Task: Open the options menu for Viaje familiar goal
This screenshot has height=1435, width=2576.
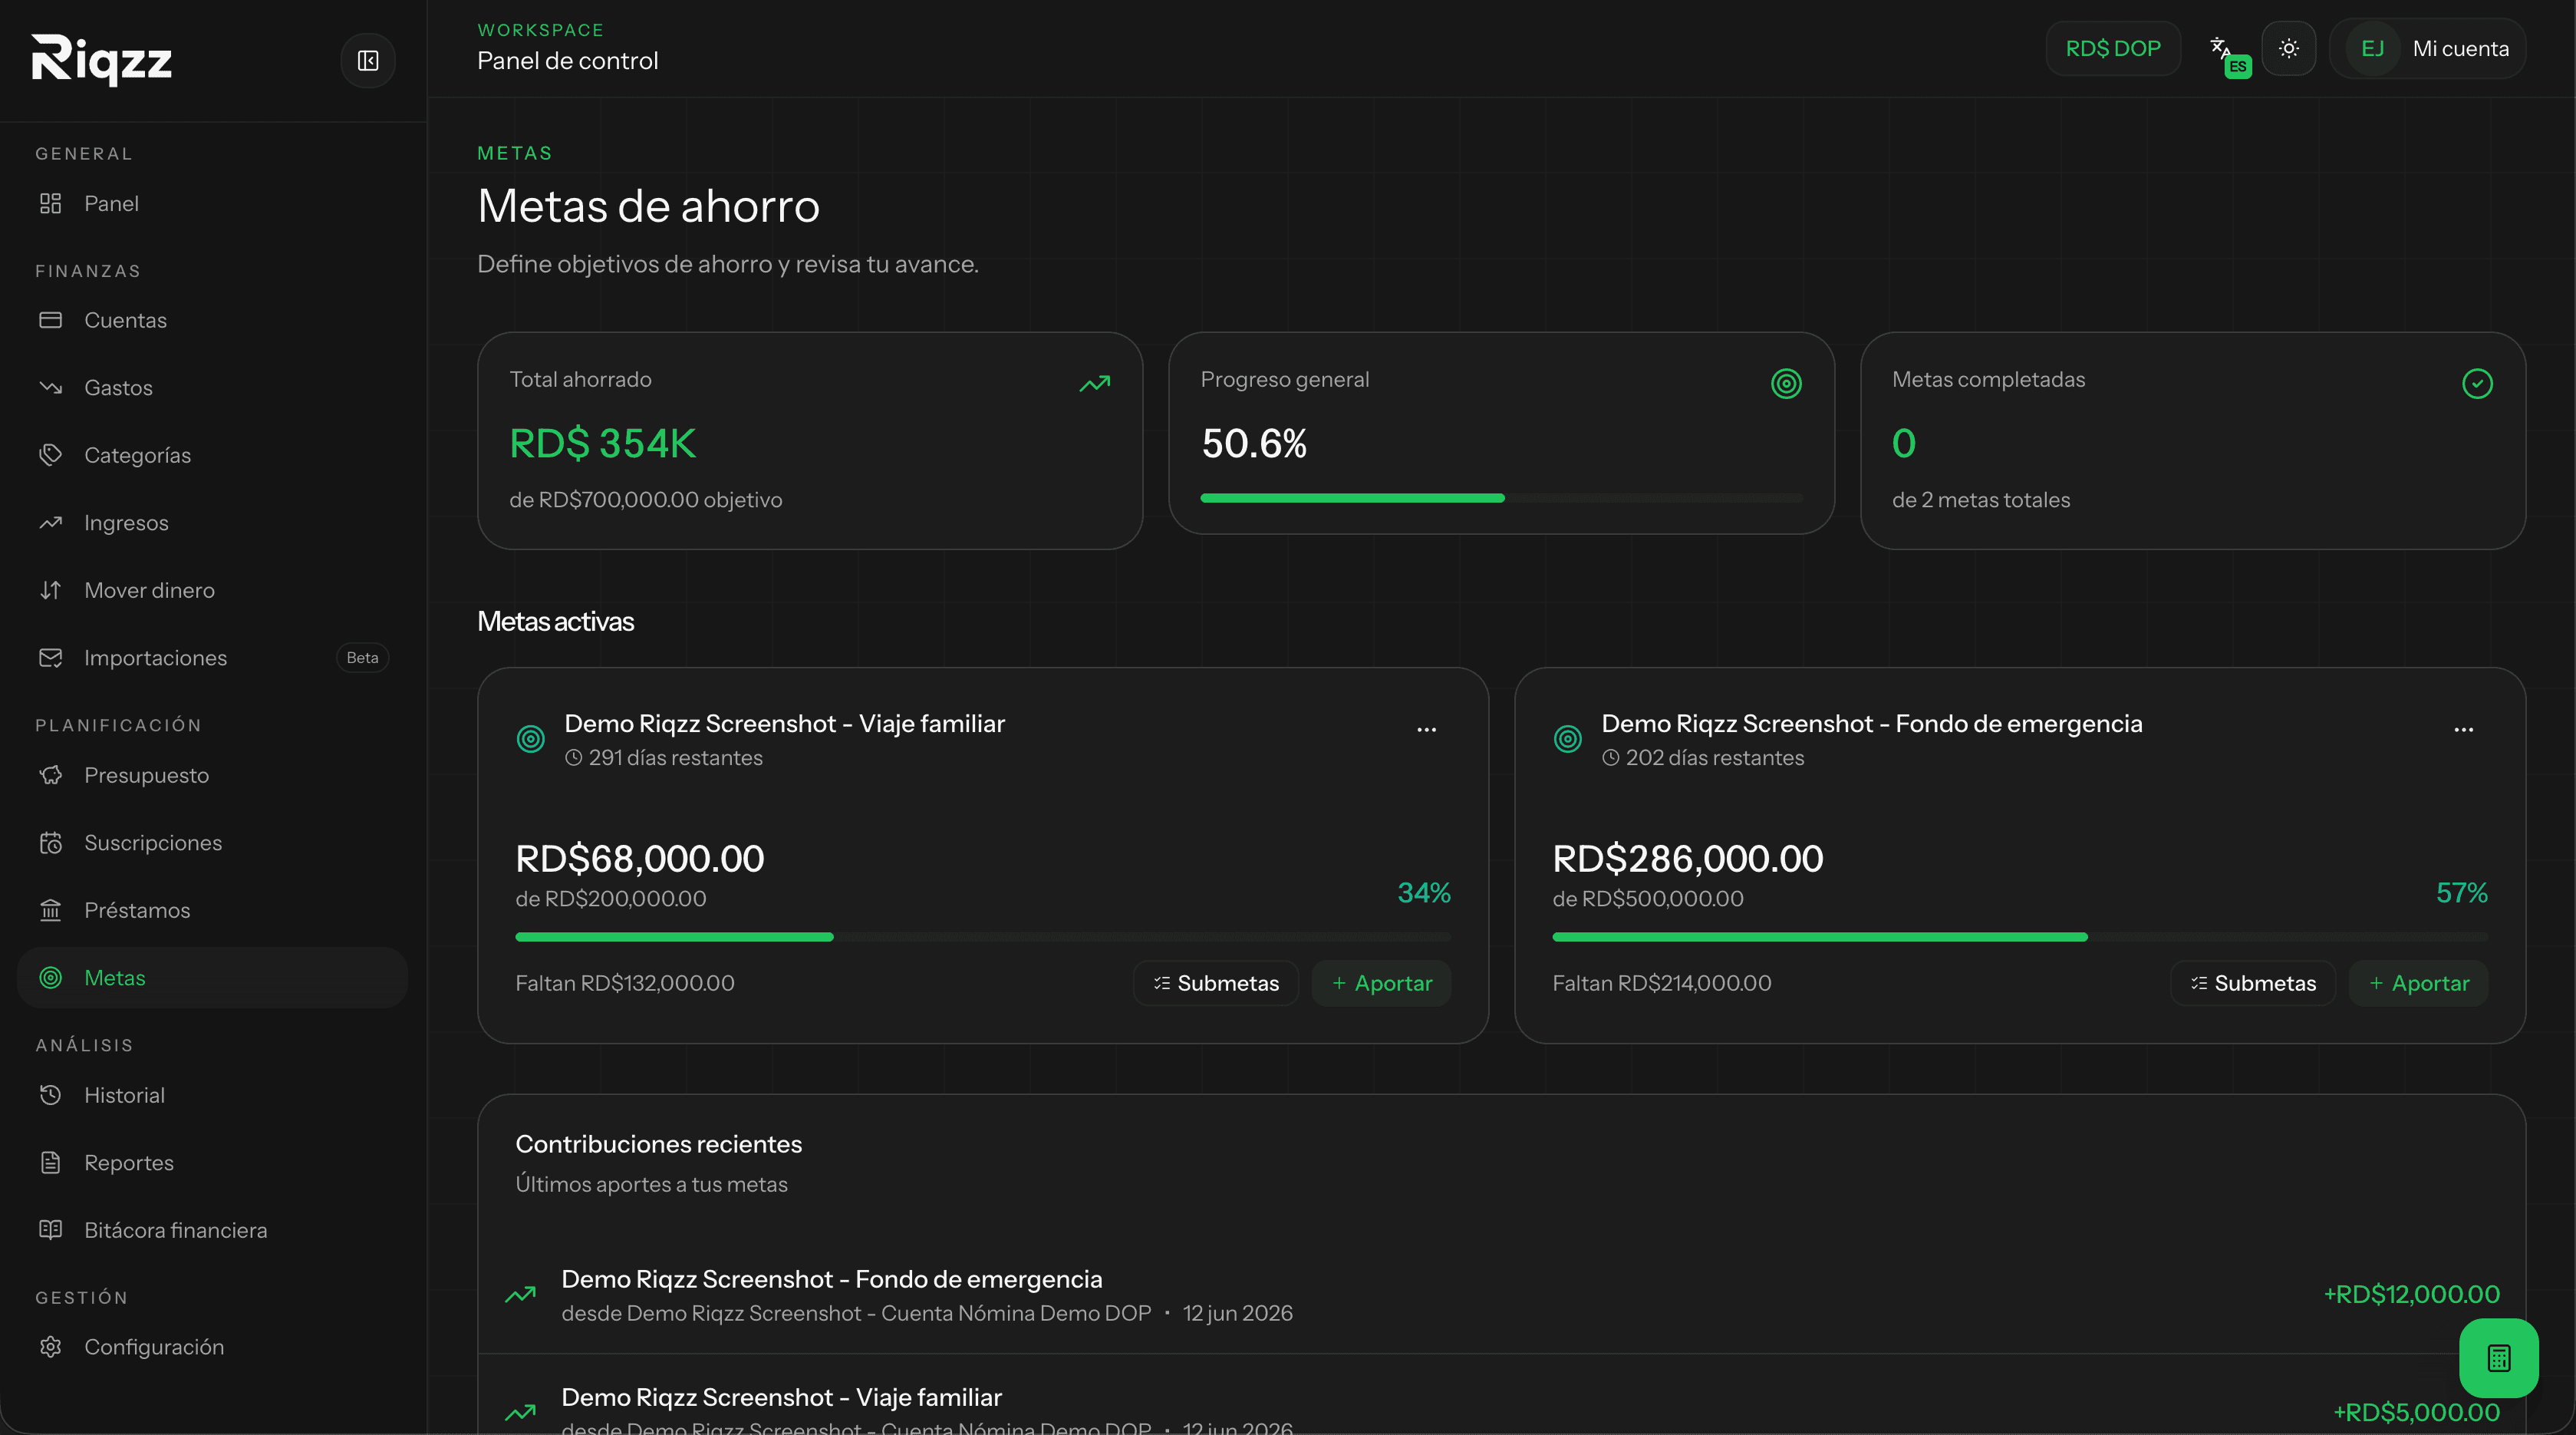Action: [1427, 729]
